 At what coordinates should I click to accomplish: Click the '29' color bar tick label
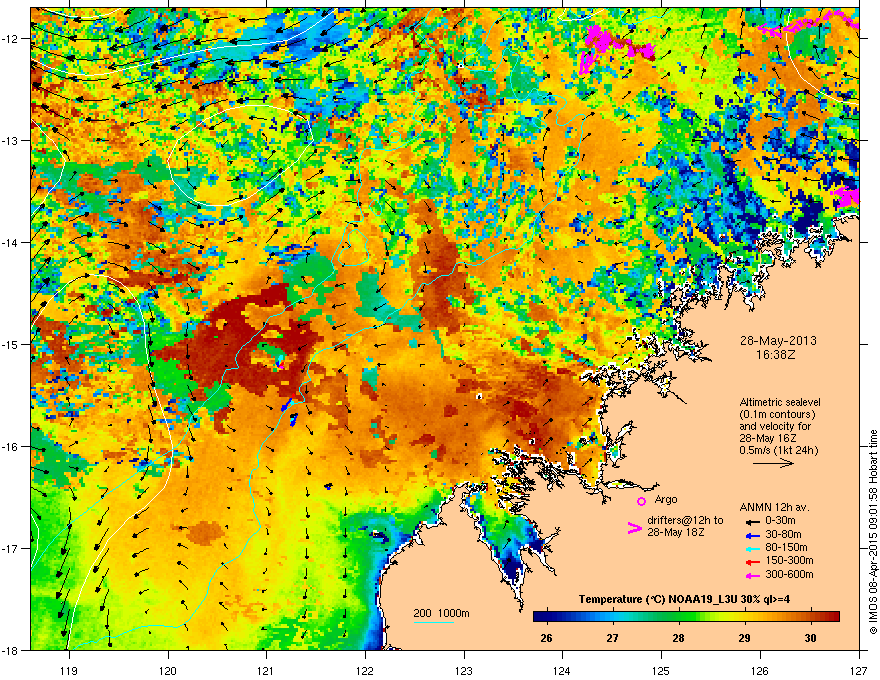pyautogui.click(x=744, y=638)
